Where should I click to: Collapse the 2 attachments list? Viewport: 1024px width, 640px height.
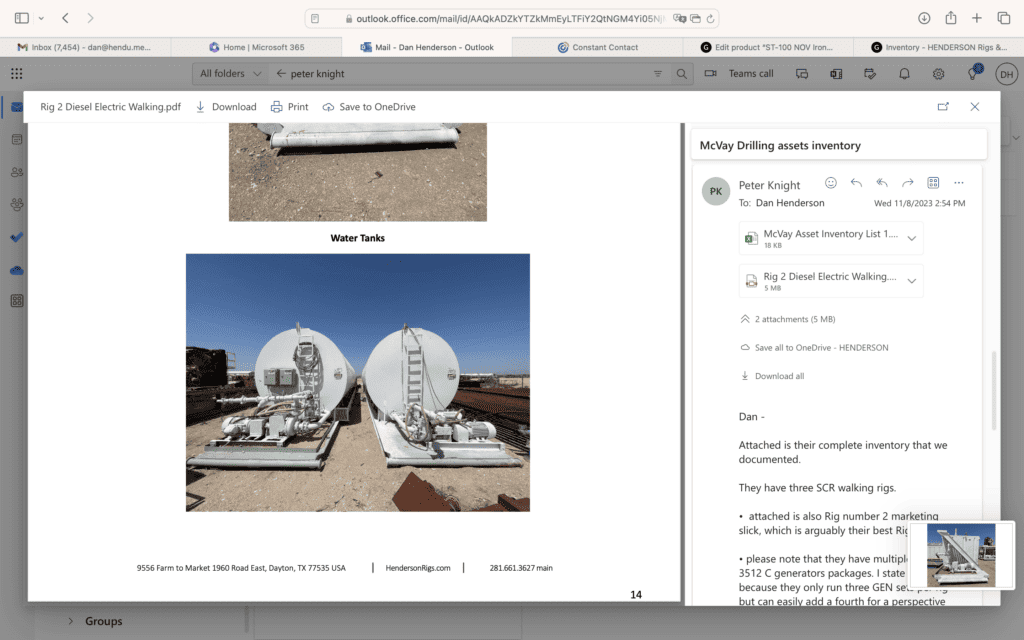coord(745,319)
